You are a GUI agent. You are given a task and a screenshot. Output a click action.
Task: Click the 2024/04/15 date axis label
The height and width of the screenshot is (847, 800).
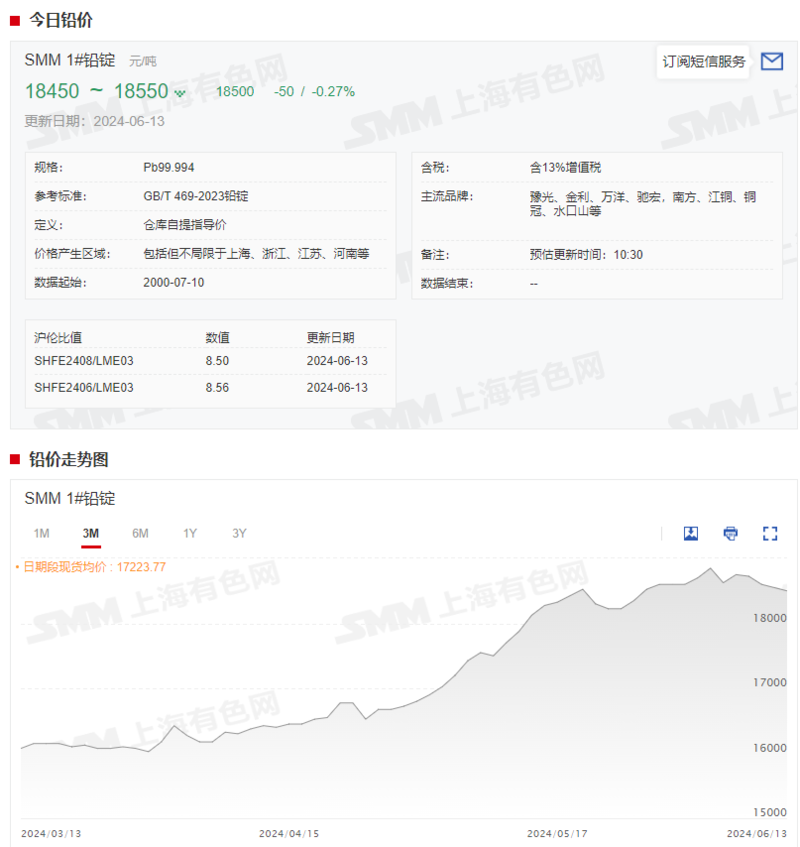tap(289, 833)
